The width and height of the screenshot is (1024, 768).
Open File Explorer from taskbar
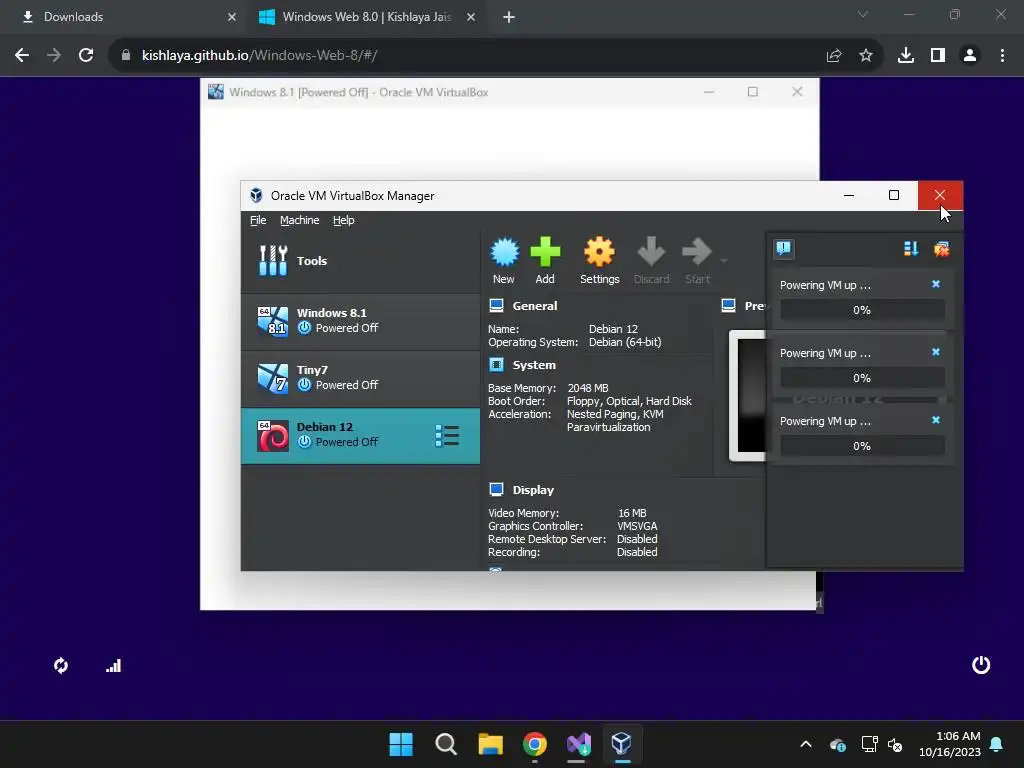click(490, 744)
